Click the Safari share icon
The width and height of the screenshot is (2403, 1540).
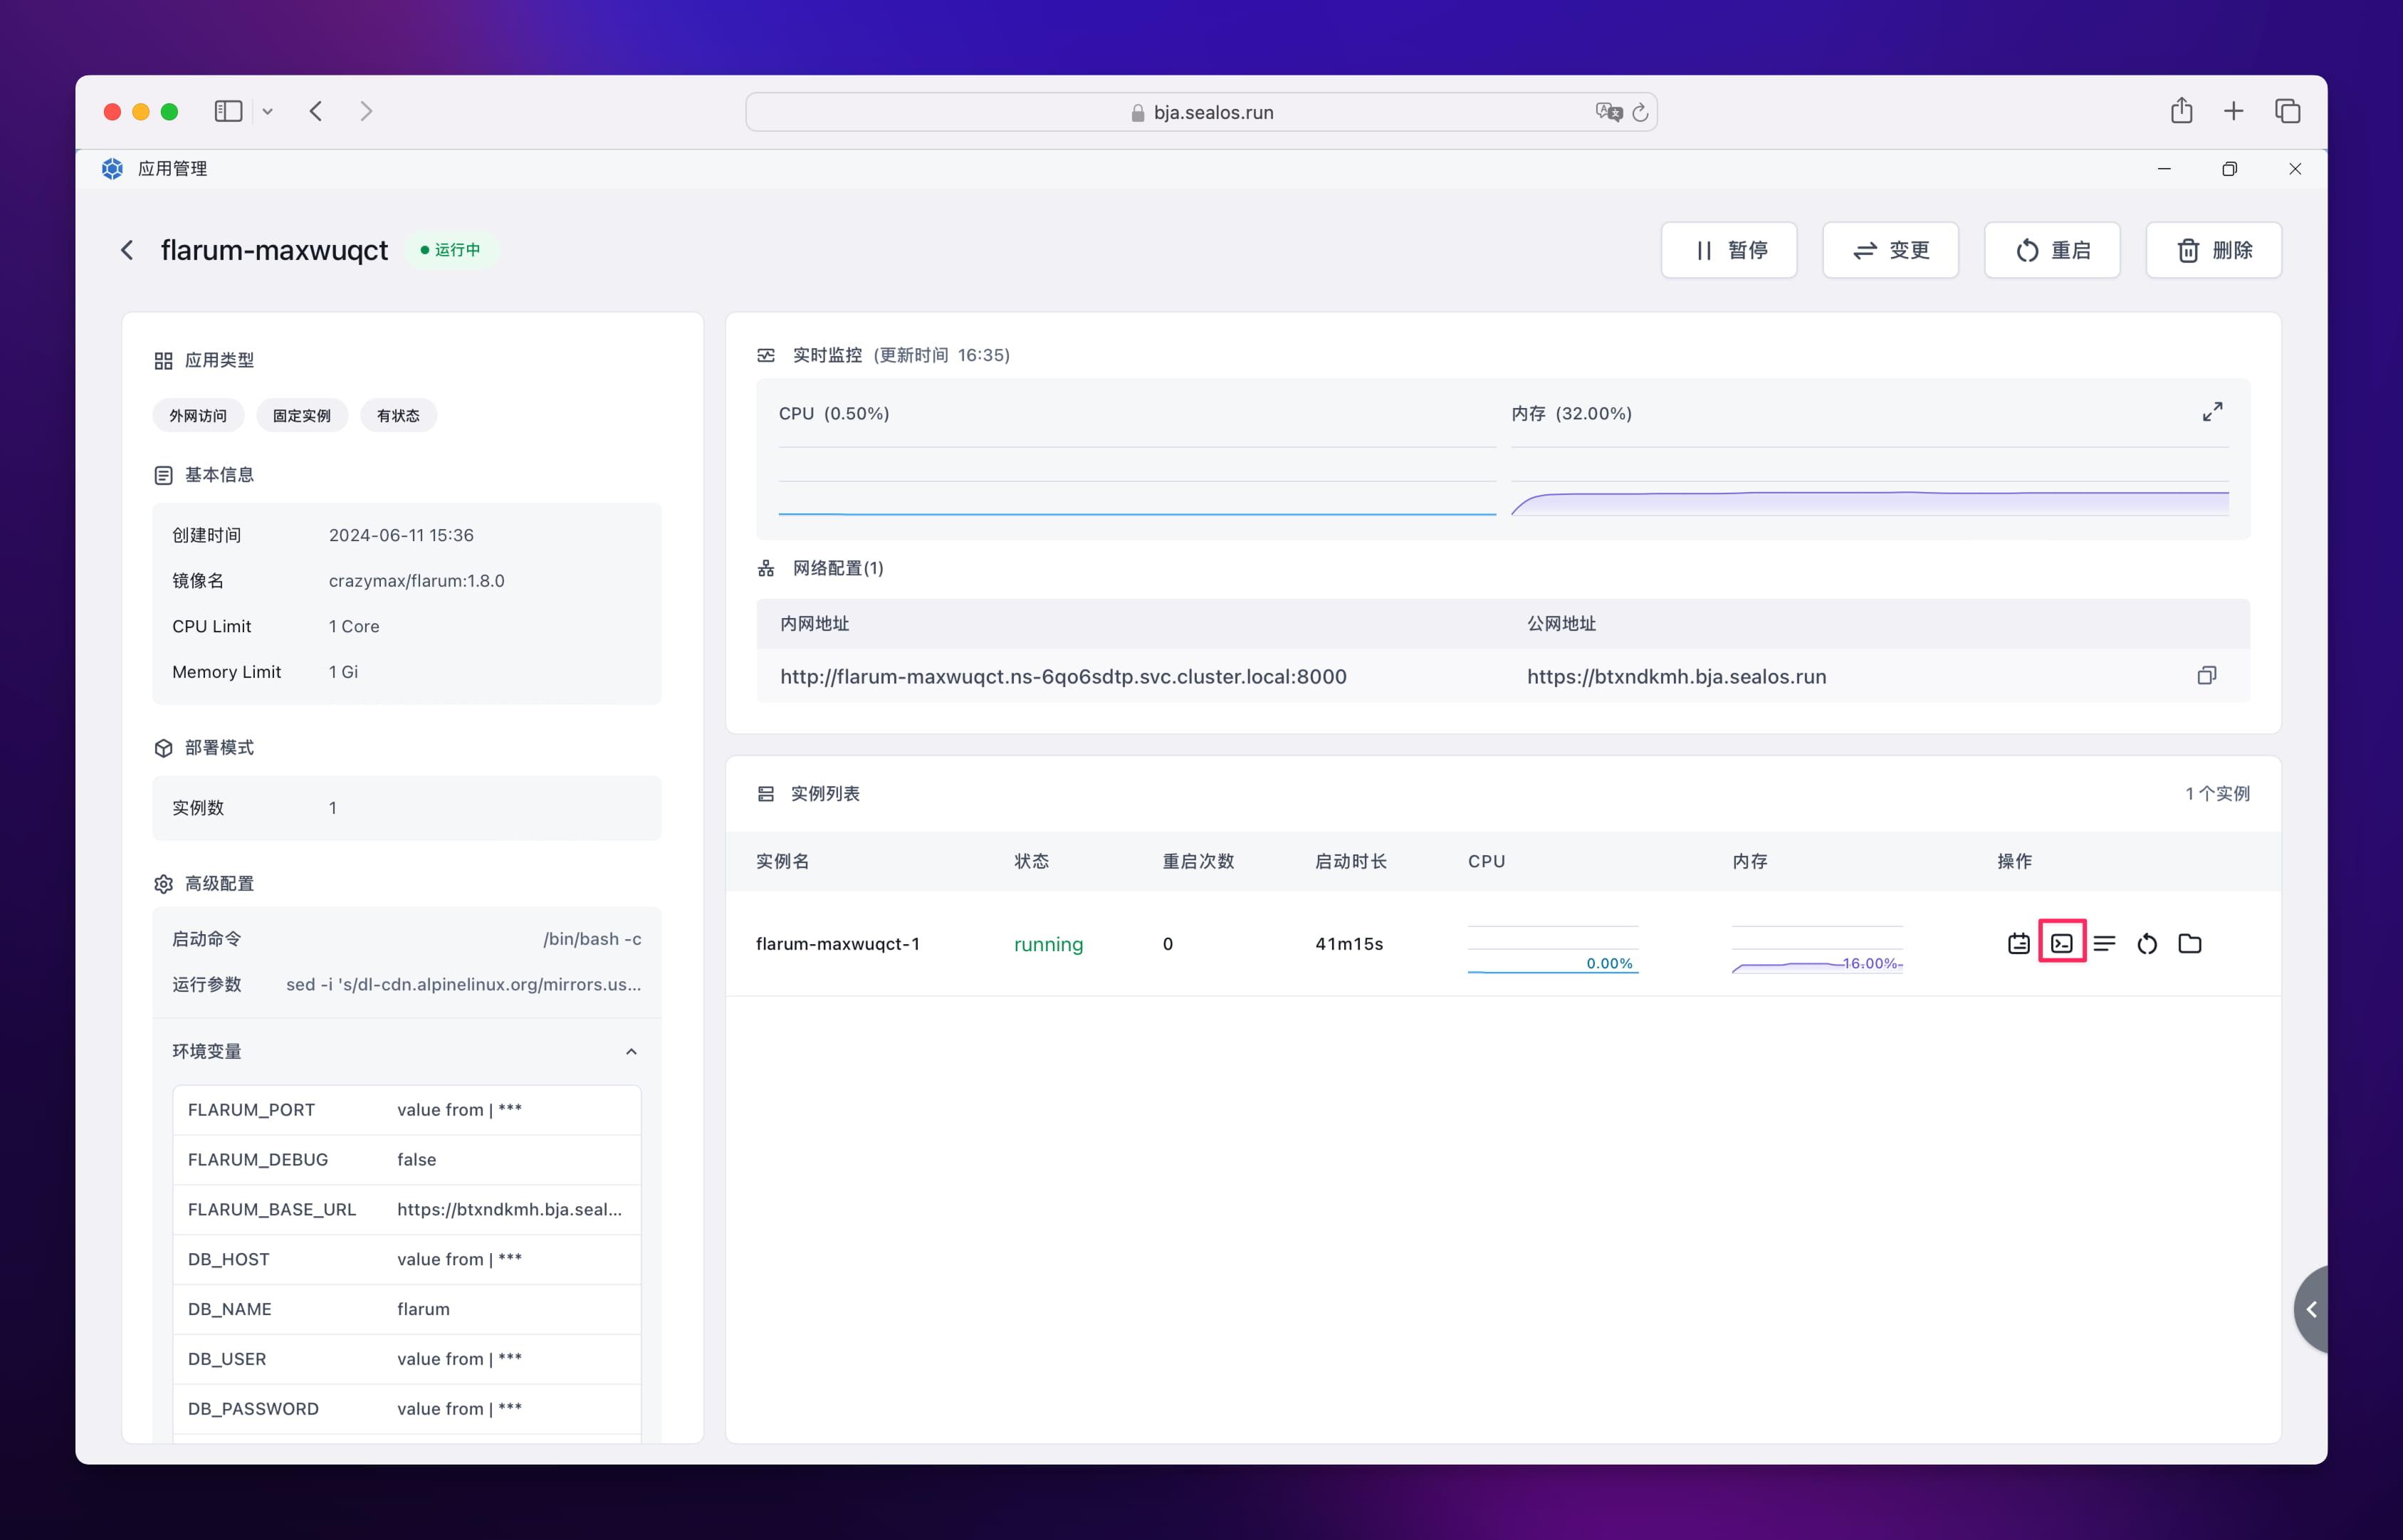click(x=2181, y=111)
